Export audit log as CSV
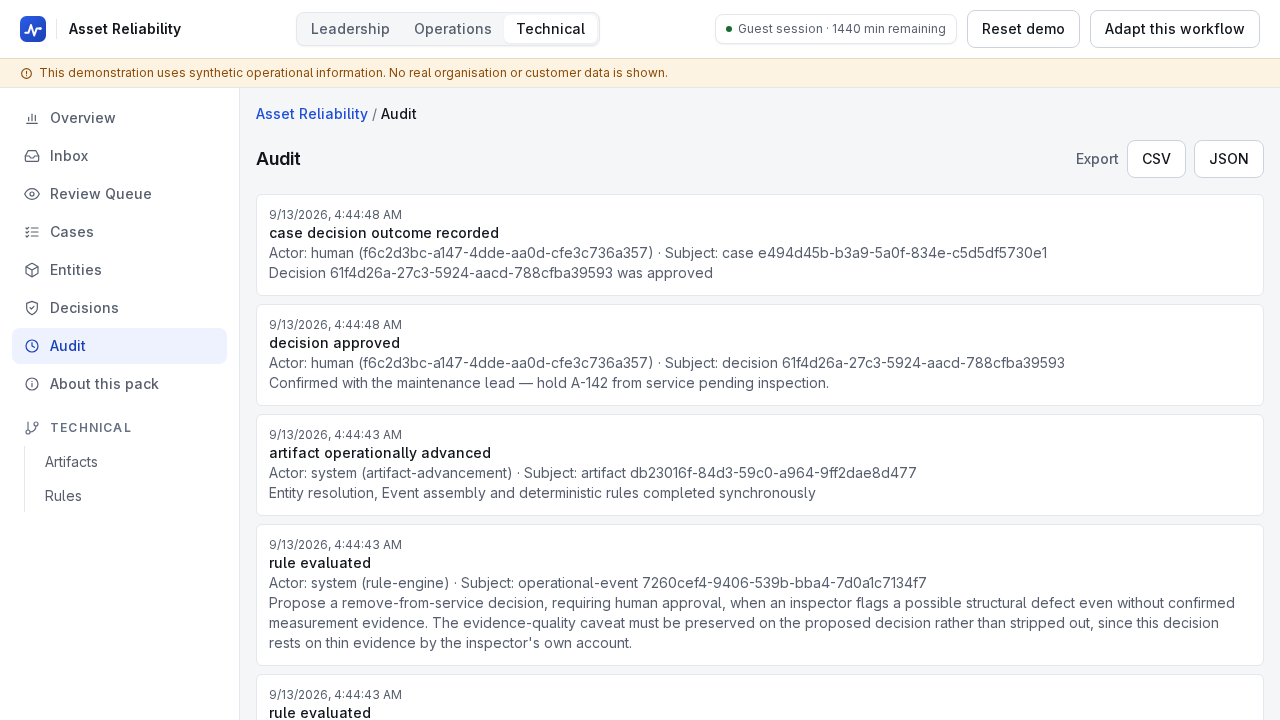The image size is (1280, 720). [1156, 159]
